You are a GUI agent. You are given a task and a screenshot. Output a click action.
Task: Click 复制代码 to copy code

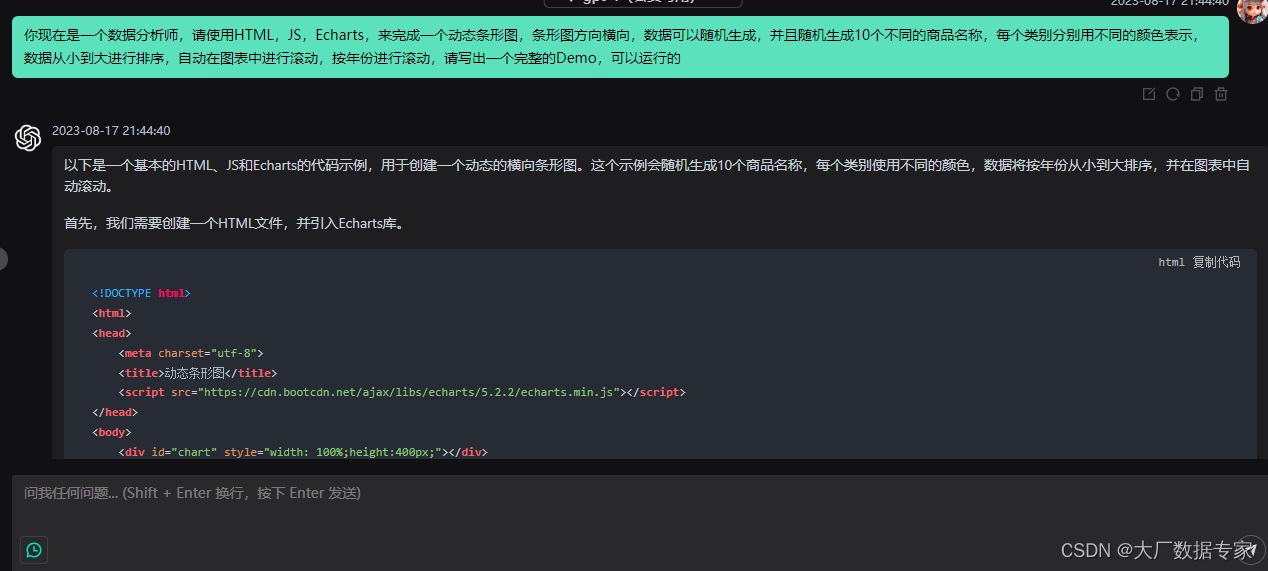(1216, 262)
